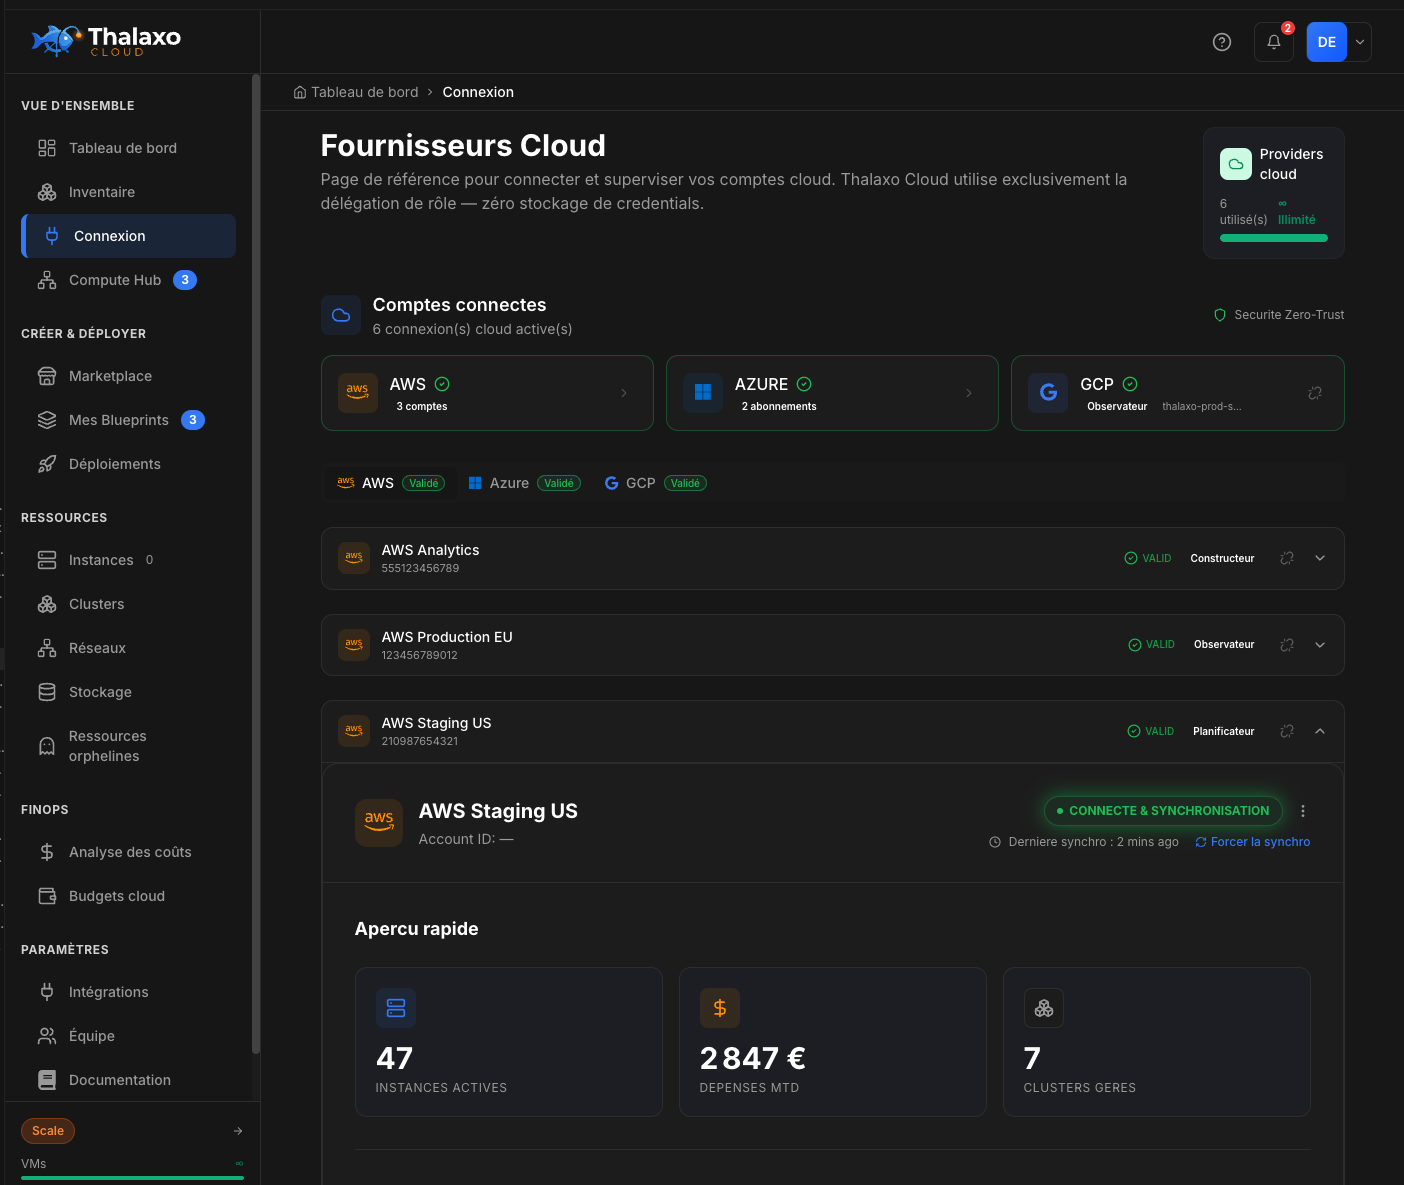
Task: Open the notifications bell icon
Action: click(x=1273, y=42)
